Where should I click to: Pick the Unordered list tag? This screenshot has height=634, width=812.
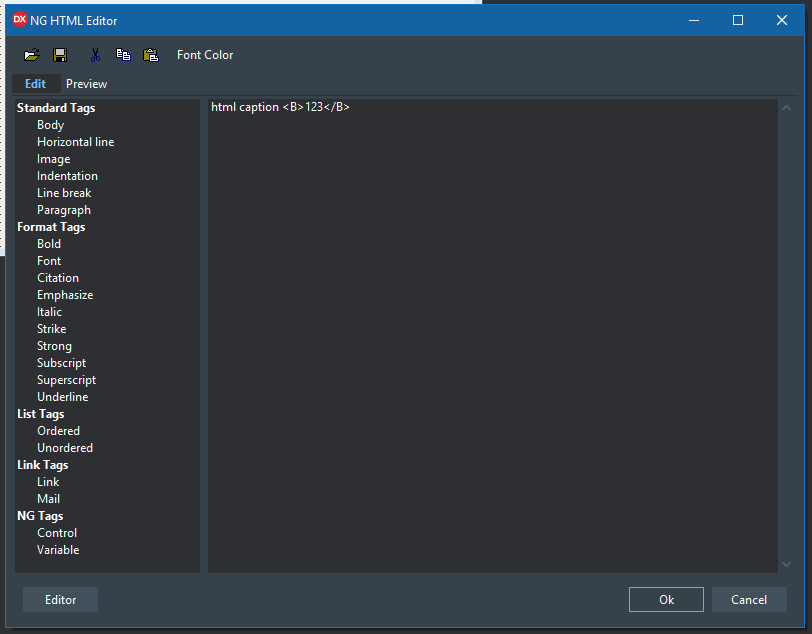65,448
